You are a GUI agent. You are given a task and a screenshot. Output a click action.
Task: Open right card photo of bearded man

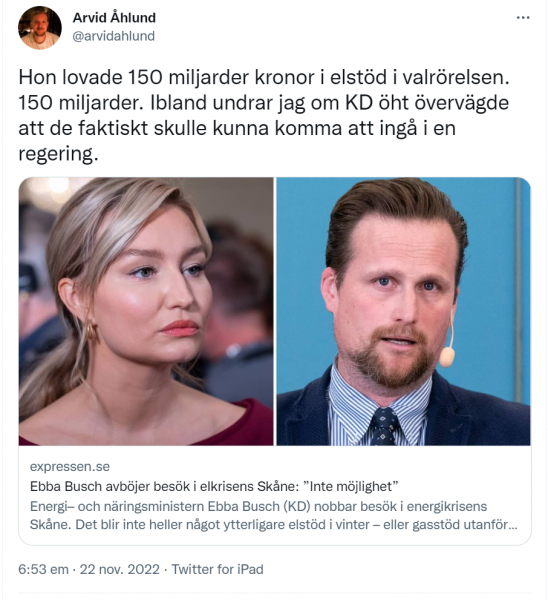point(403,311)
